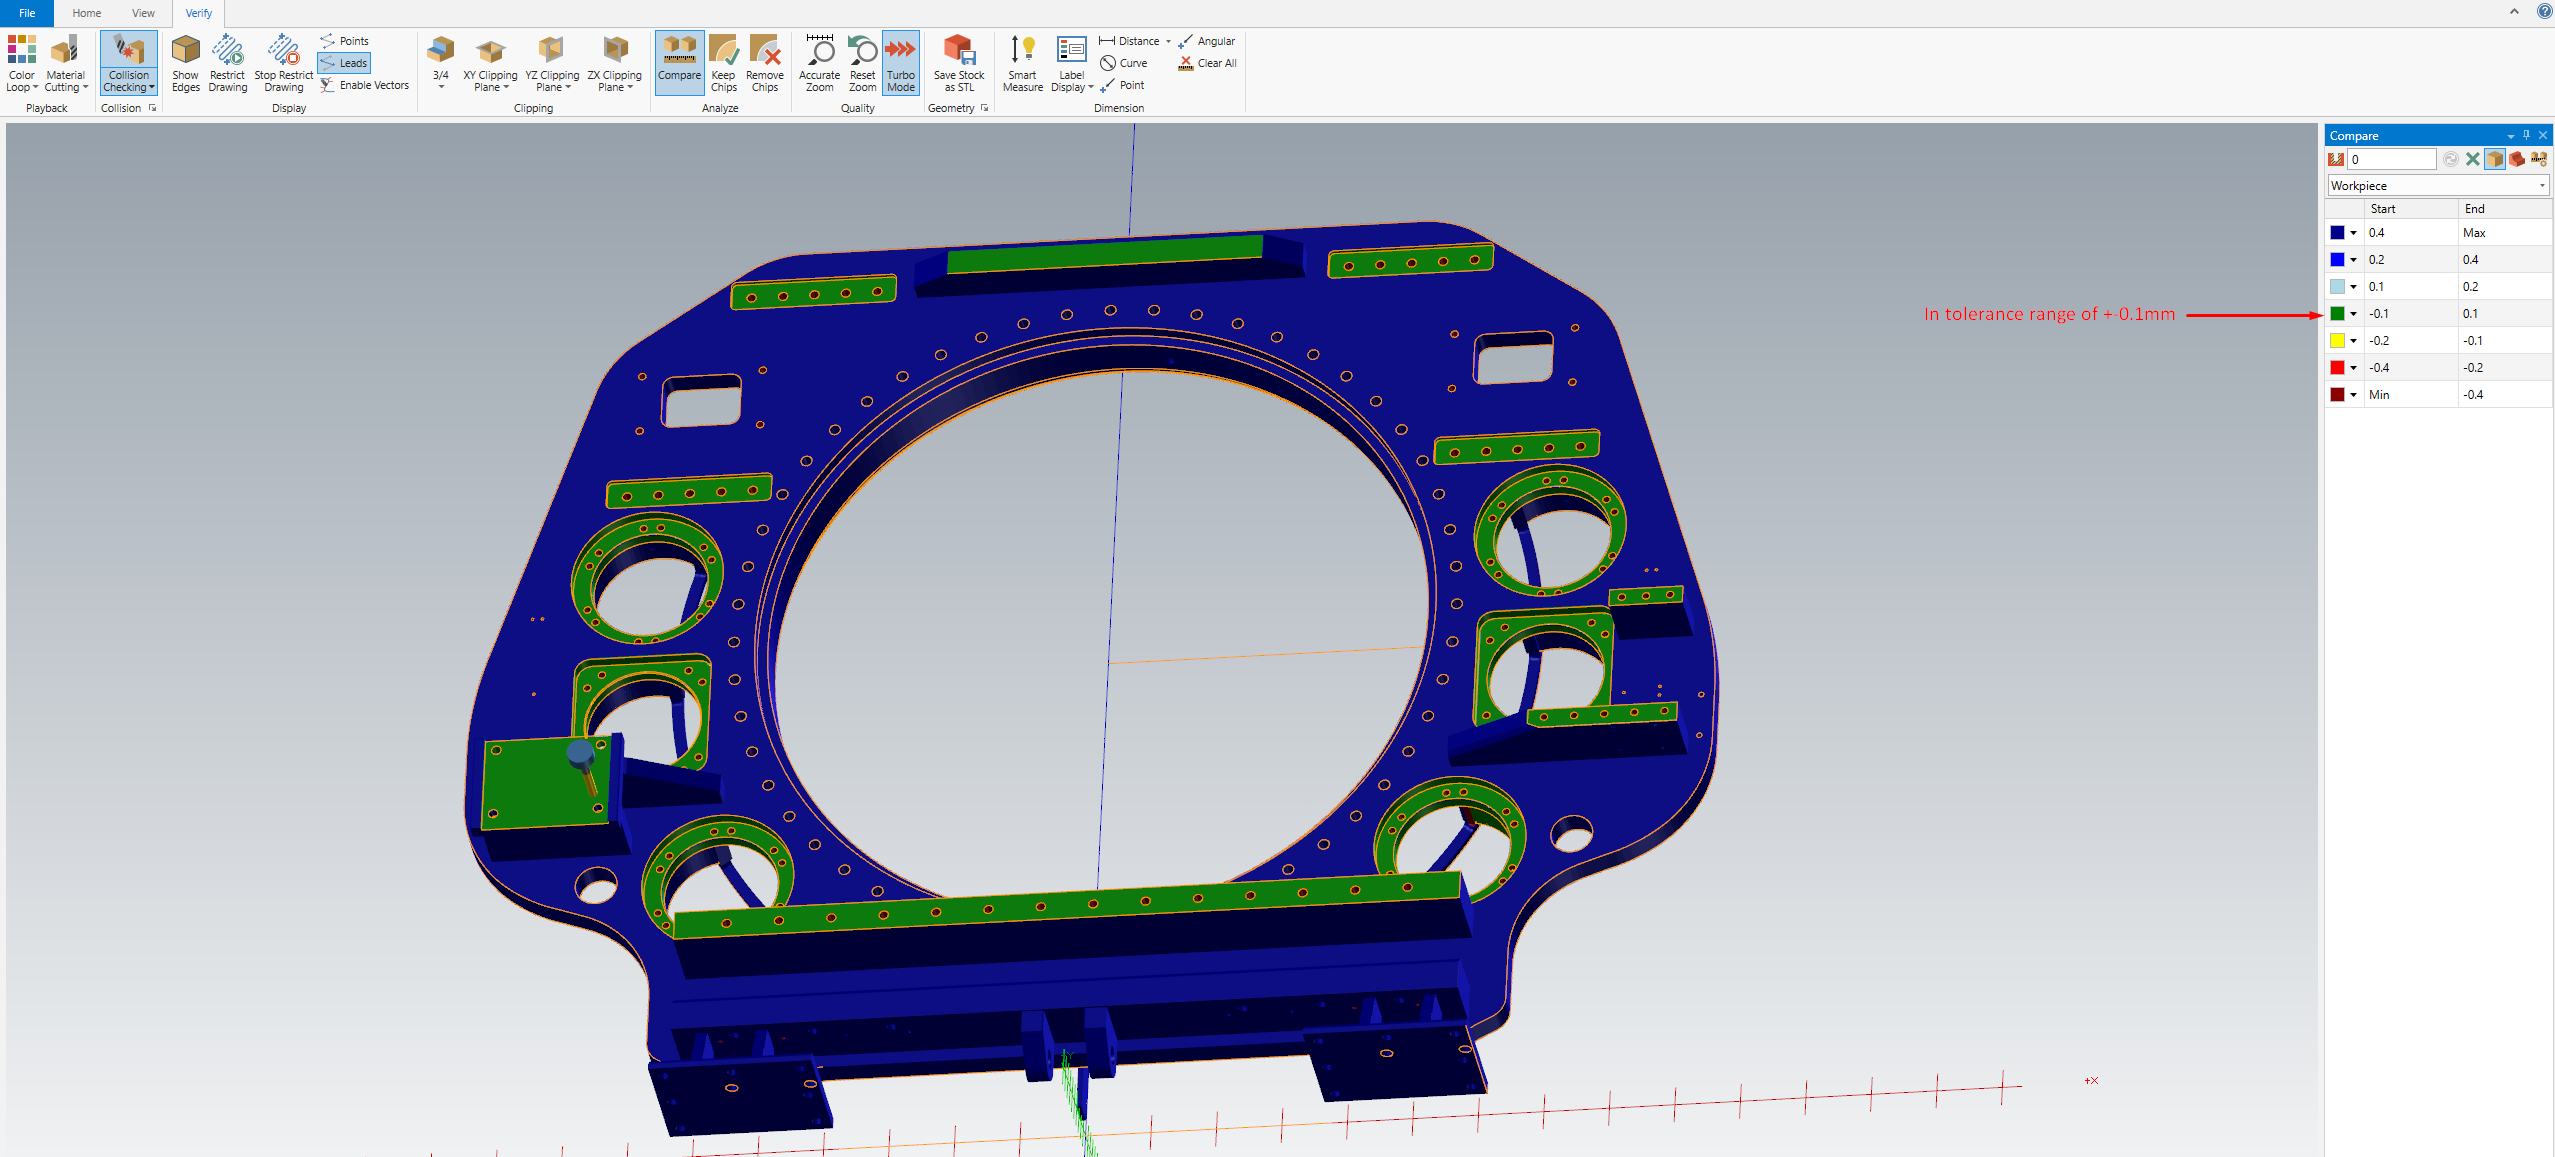The image size is (2555, 1157).
Task: Click the Compare tolerance value field
Action: pos(2392,159)
